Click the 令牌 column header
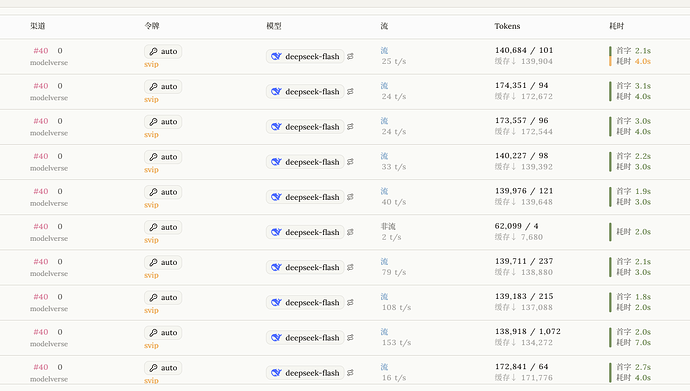690x391 pixels. (152, 26)
